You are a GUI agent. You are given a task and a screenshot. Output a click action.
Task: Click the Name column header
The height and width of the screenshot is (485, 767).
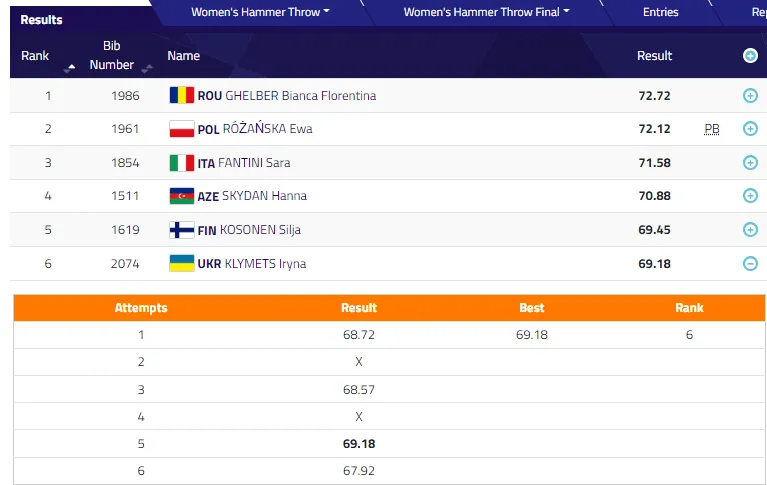183,56
